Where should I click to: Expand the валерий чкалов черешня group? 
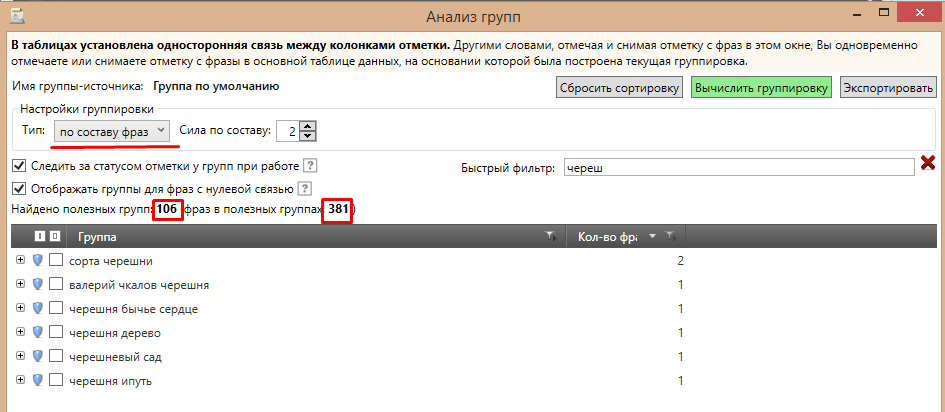click(20, 284)
